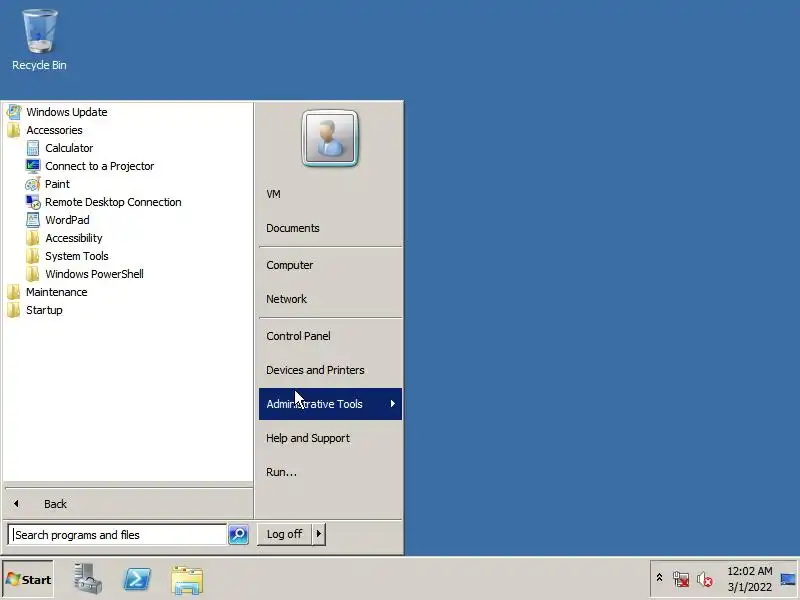
Task: Show hidden tray icons chevron
Action: tap(659, 578)
